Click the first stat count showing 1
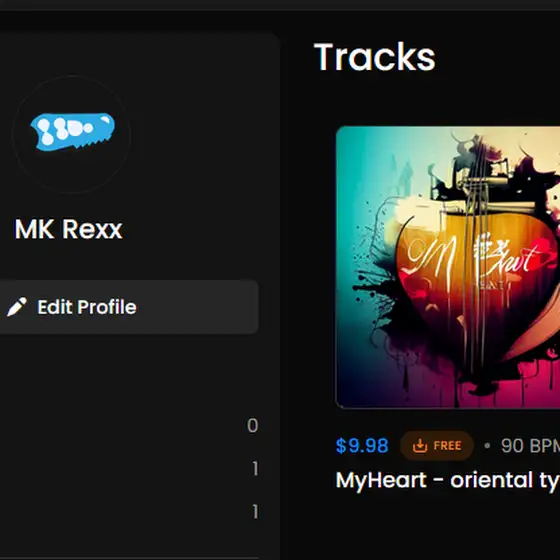Screen dimensions: 560x560 (x=255, y=469)
